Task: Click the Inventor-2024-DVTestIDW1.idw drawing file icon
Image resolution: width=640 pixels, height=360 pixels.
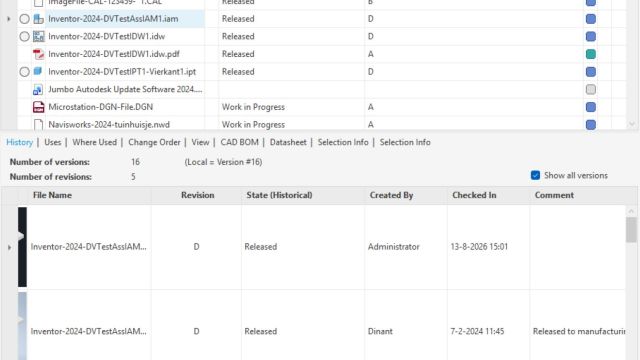Action: (x=38, y=36)
